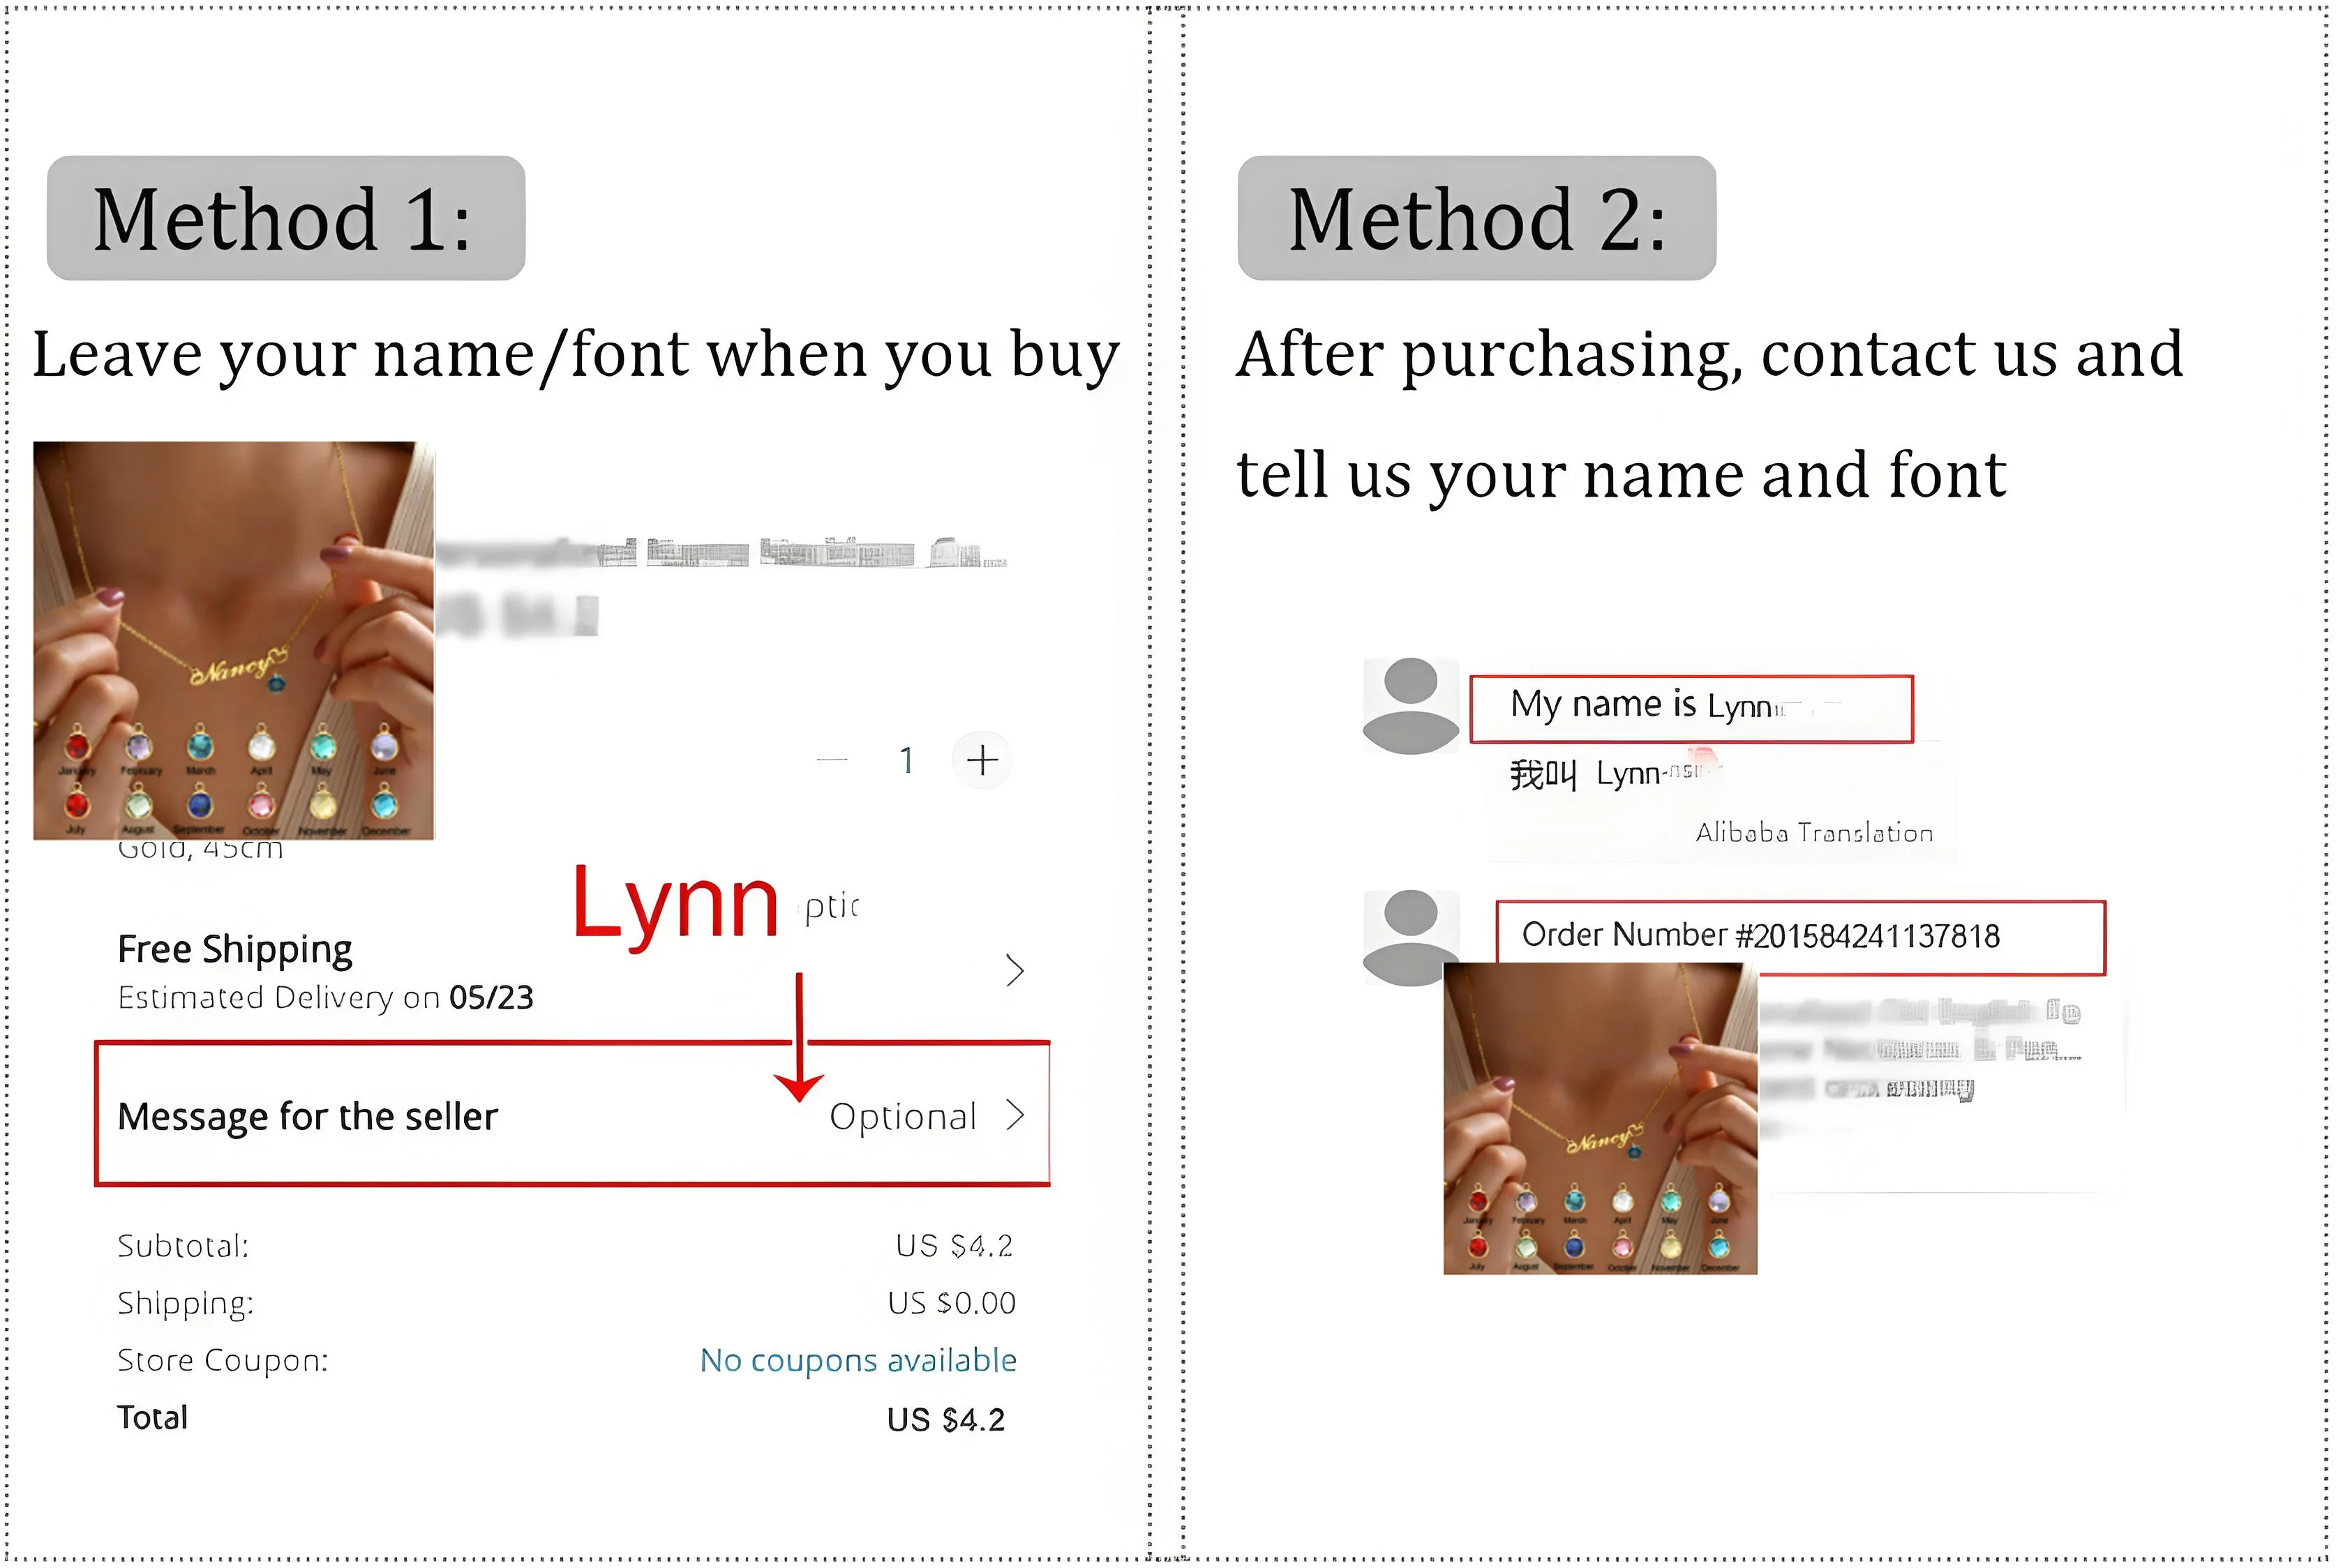Decrease quantity with the minus button

832,760
